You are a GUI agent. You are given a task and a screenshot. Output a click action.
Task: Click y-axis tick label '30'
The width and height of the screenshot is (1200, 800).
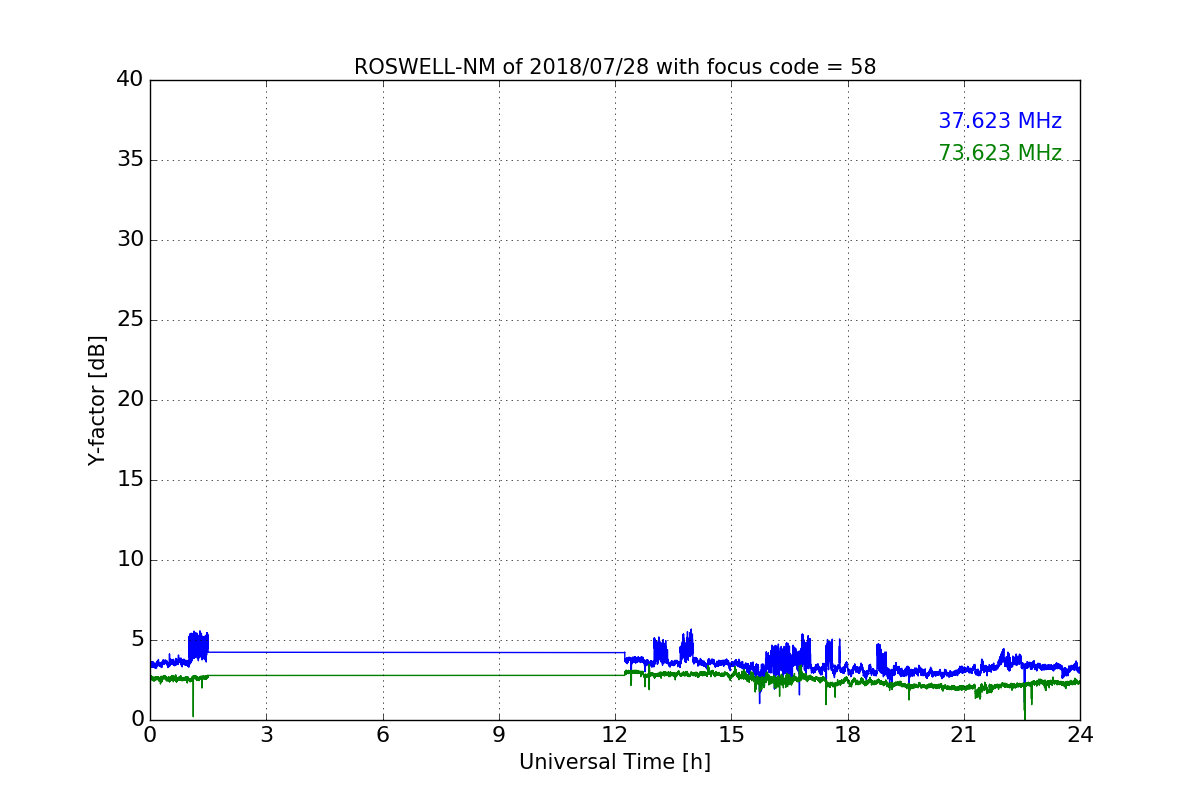[130, 240]
